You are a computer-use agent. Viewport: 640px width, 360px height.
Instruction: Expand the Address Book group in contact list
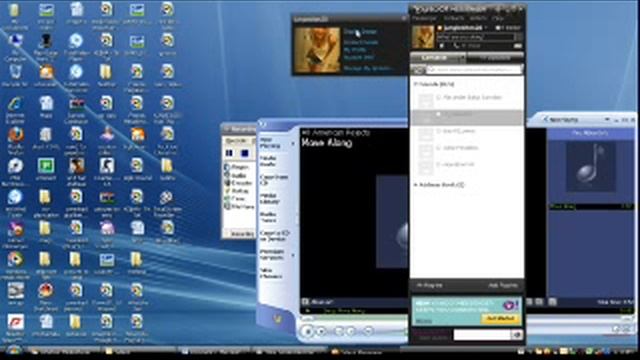[415, 185]
